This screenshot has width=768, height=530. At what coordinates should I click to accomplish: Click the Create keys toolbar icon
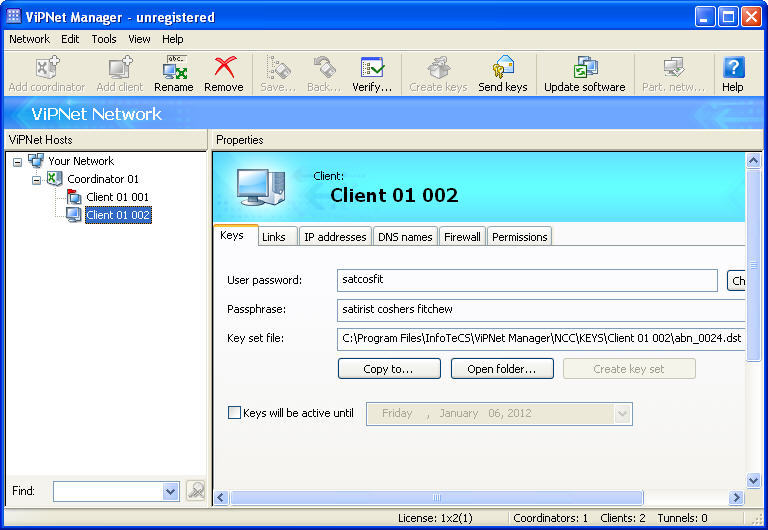click(x=438, y=67)
